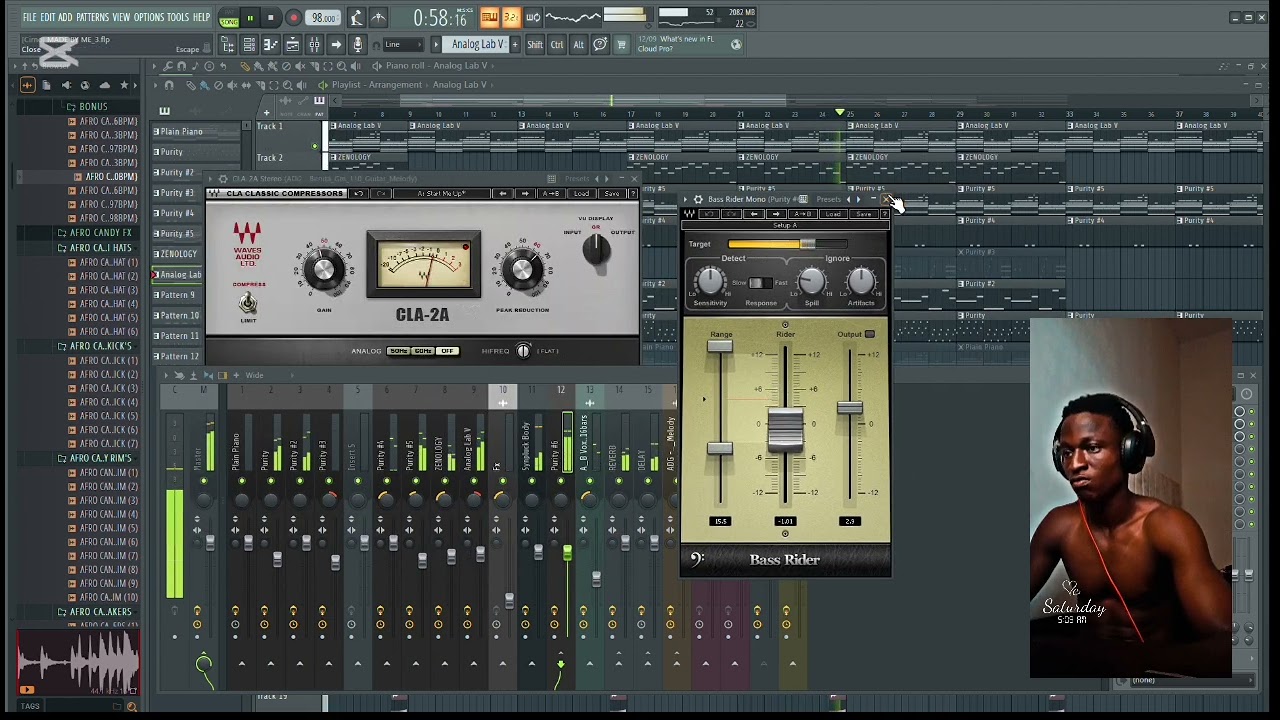This screenshot has height=720, width=1280.
Task: Add a new pattern with plus button
Action: [516, 44]
